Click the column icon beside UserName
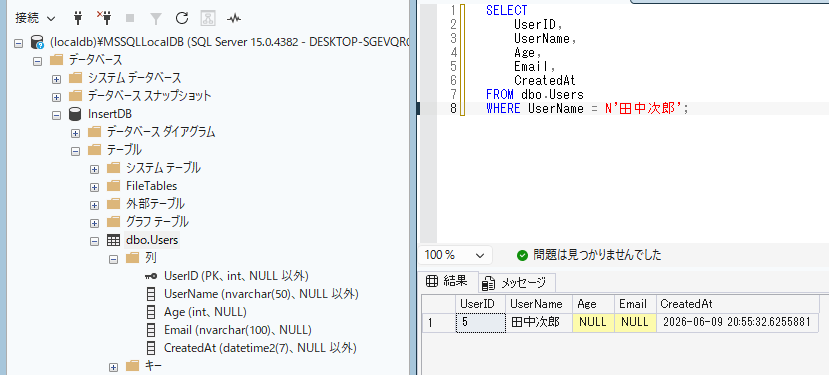The height and width of the screenshot is (375, 829). tap(151, 294)
